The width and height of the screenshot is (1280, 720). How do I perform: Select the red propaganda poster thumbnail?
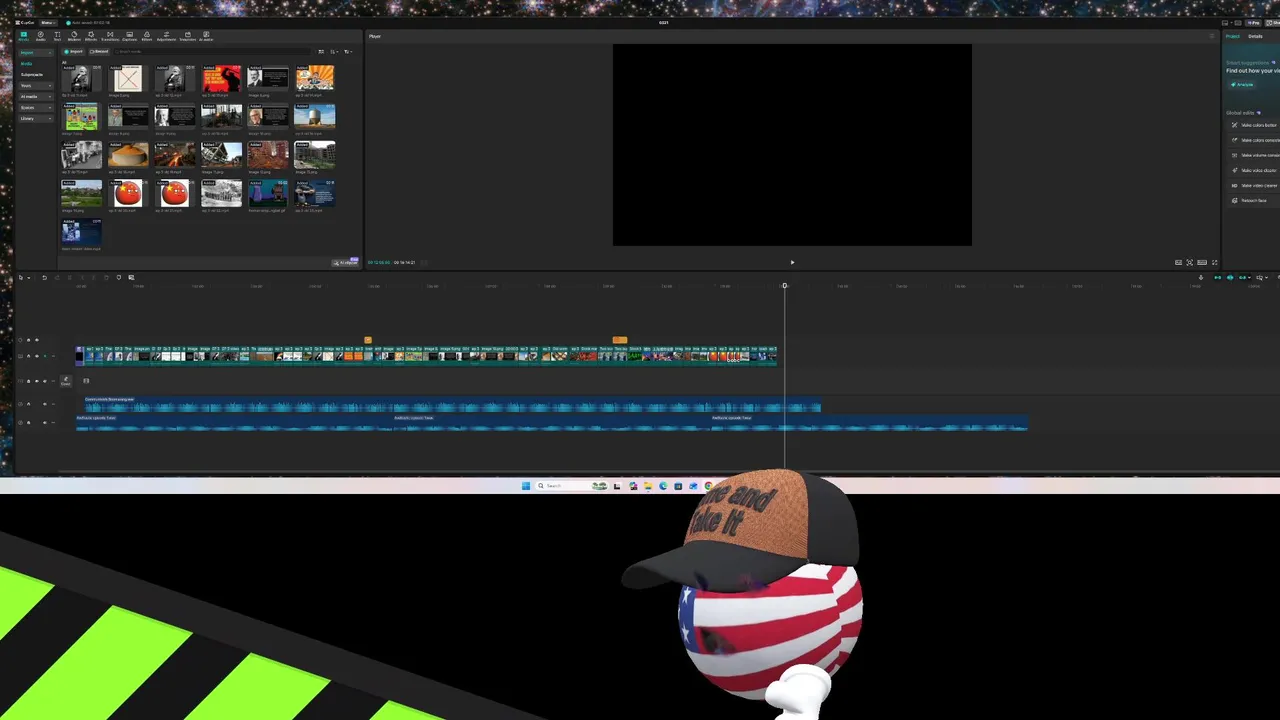click(x=221, y=78)
